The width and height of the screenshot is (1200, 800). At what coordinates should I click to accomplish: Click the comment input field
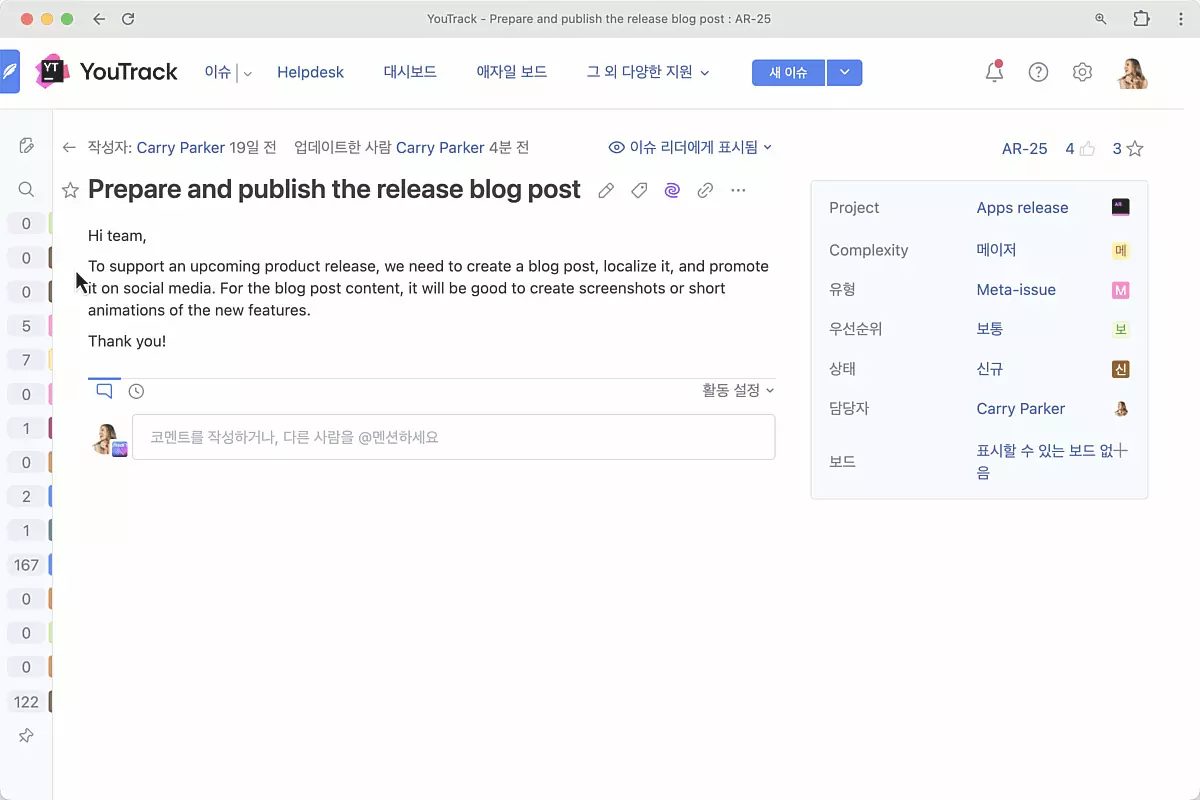point(454,437)
